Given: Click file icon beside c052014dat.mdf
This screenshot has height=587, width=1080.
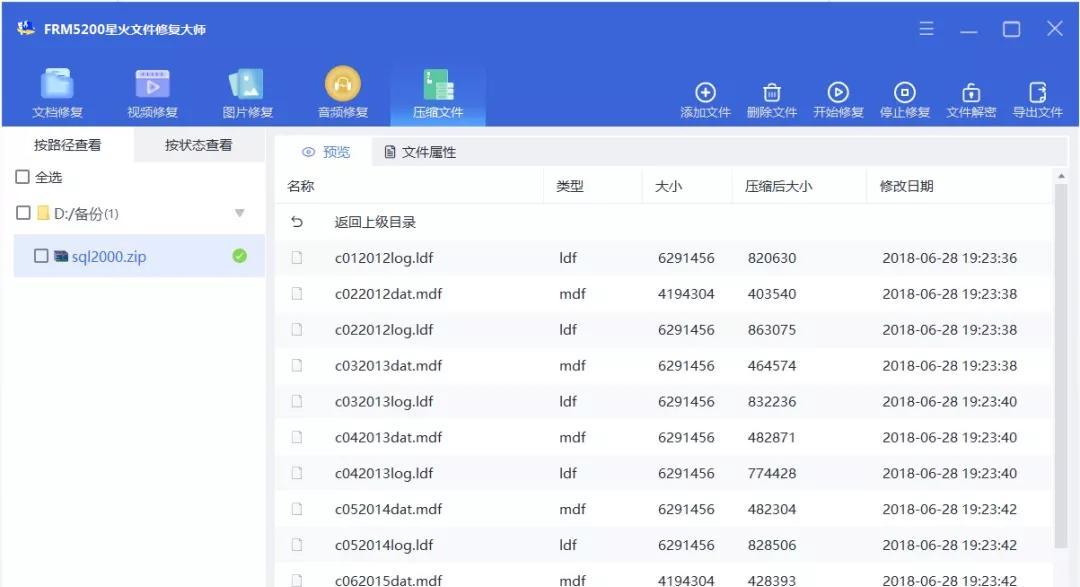Looking at the screenshot, I should tap(297, 508).
